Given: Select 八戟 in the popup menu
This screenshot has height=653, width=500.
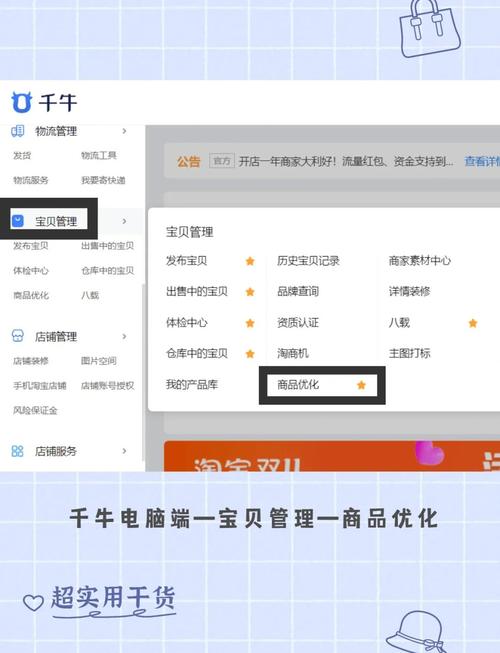Looking at the screenshot, I should (399, 322).
